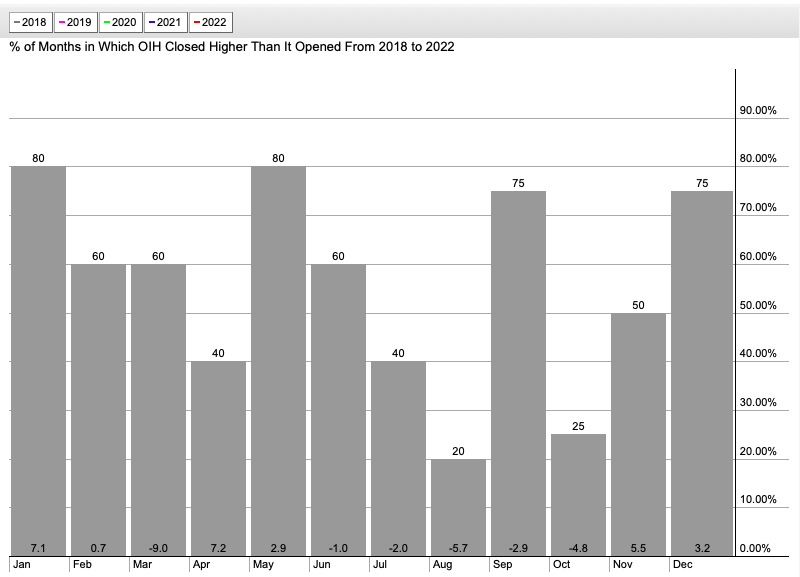
Task: Click the 50.00% y-axis label
Action: pyautogui.click(x=758, y=305)
